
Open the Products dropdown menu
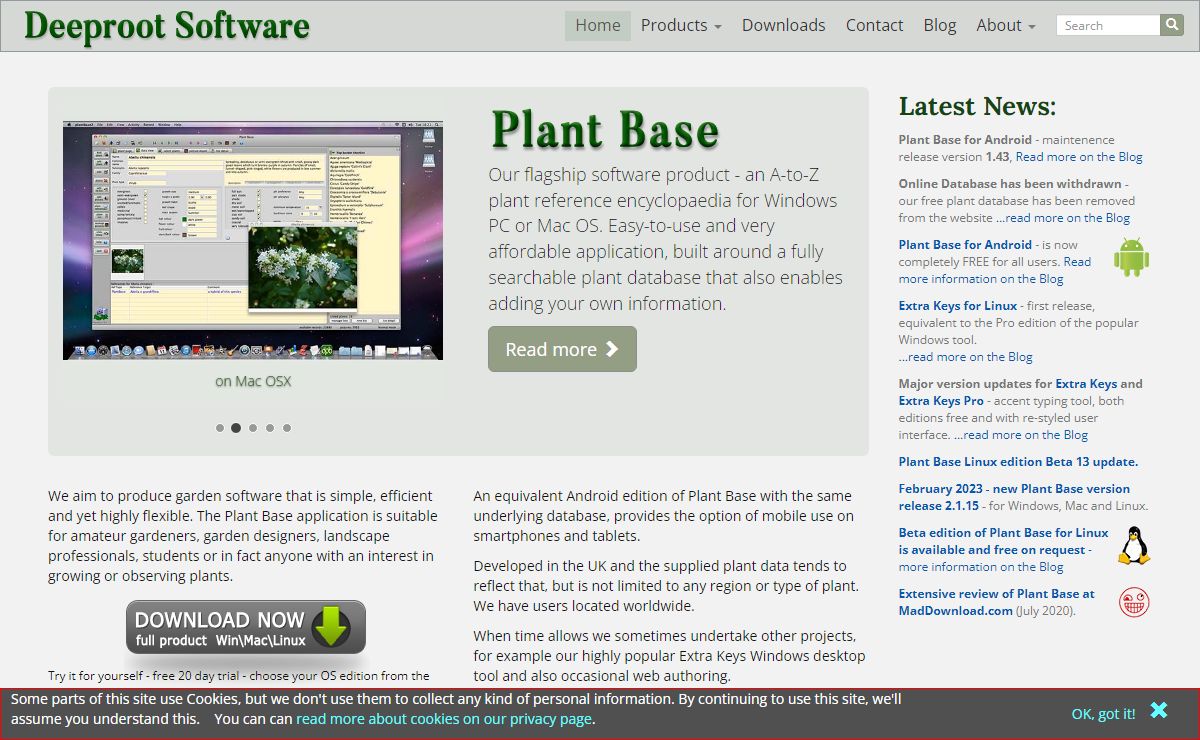(x=681, y=25)
